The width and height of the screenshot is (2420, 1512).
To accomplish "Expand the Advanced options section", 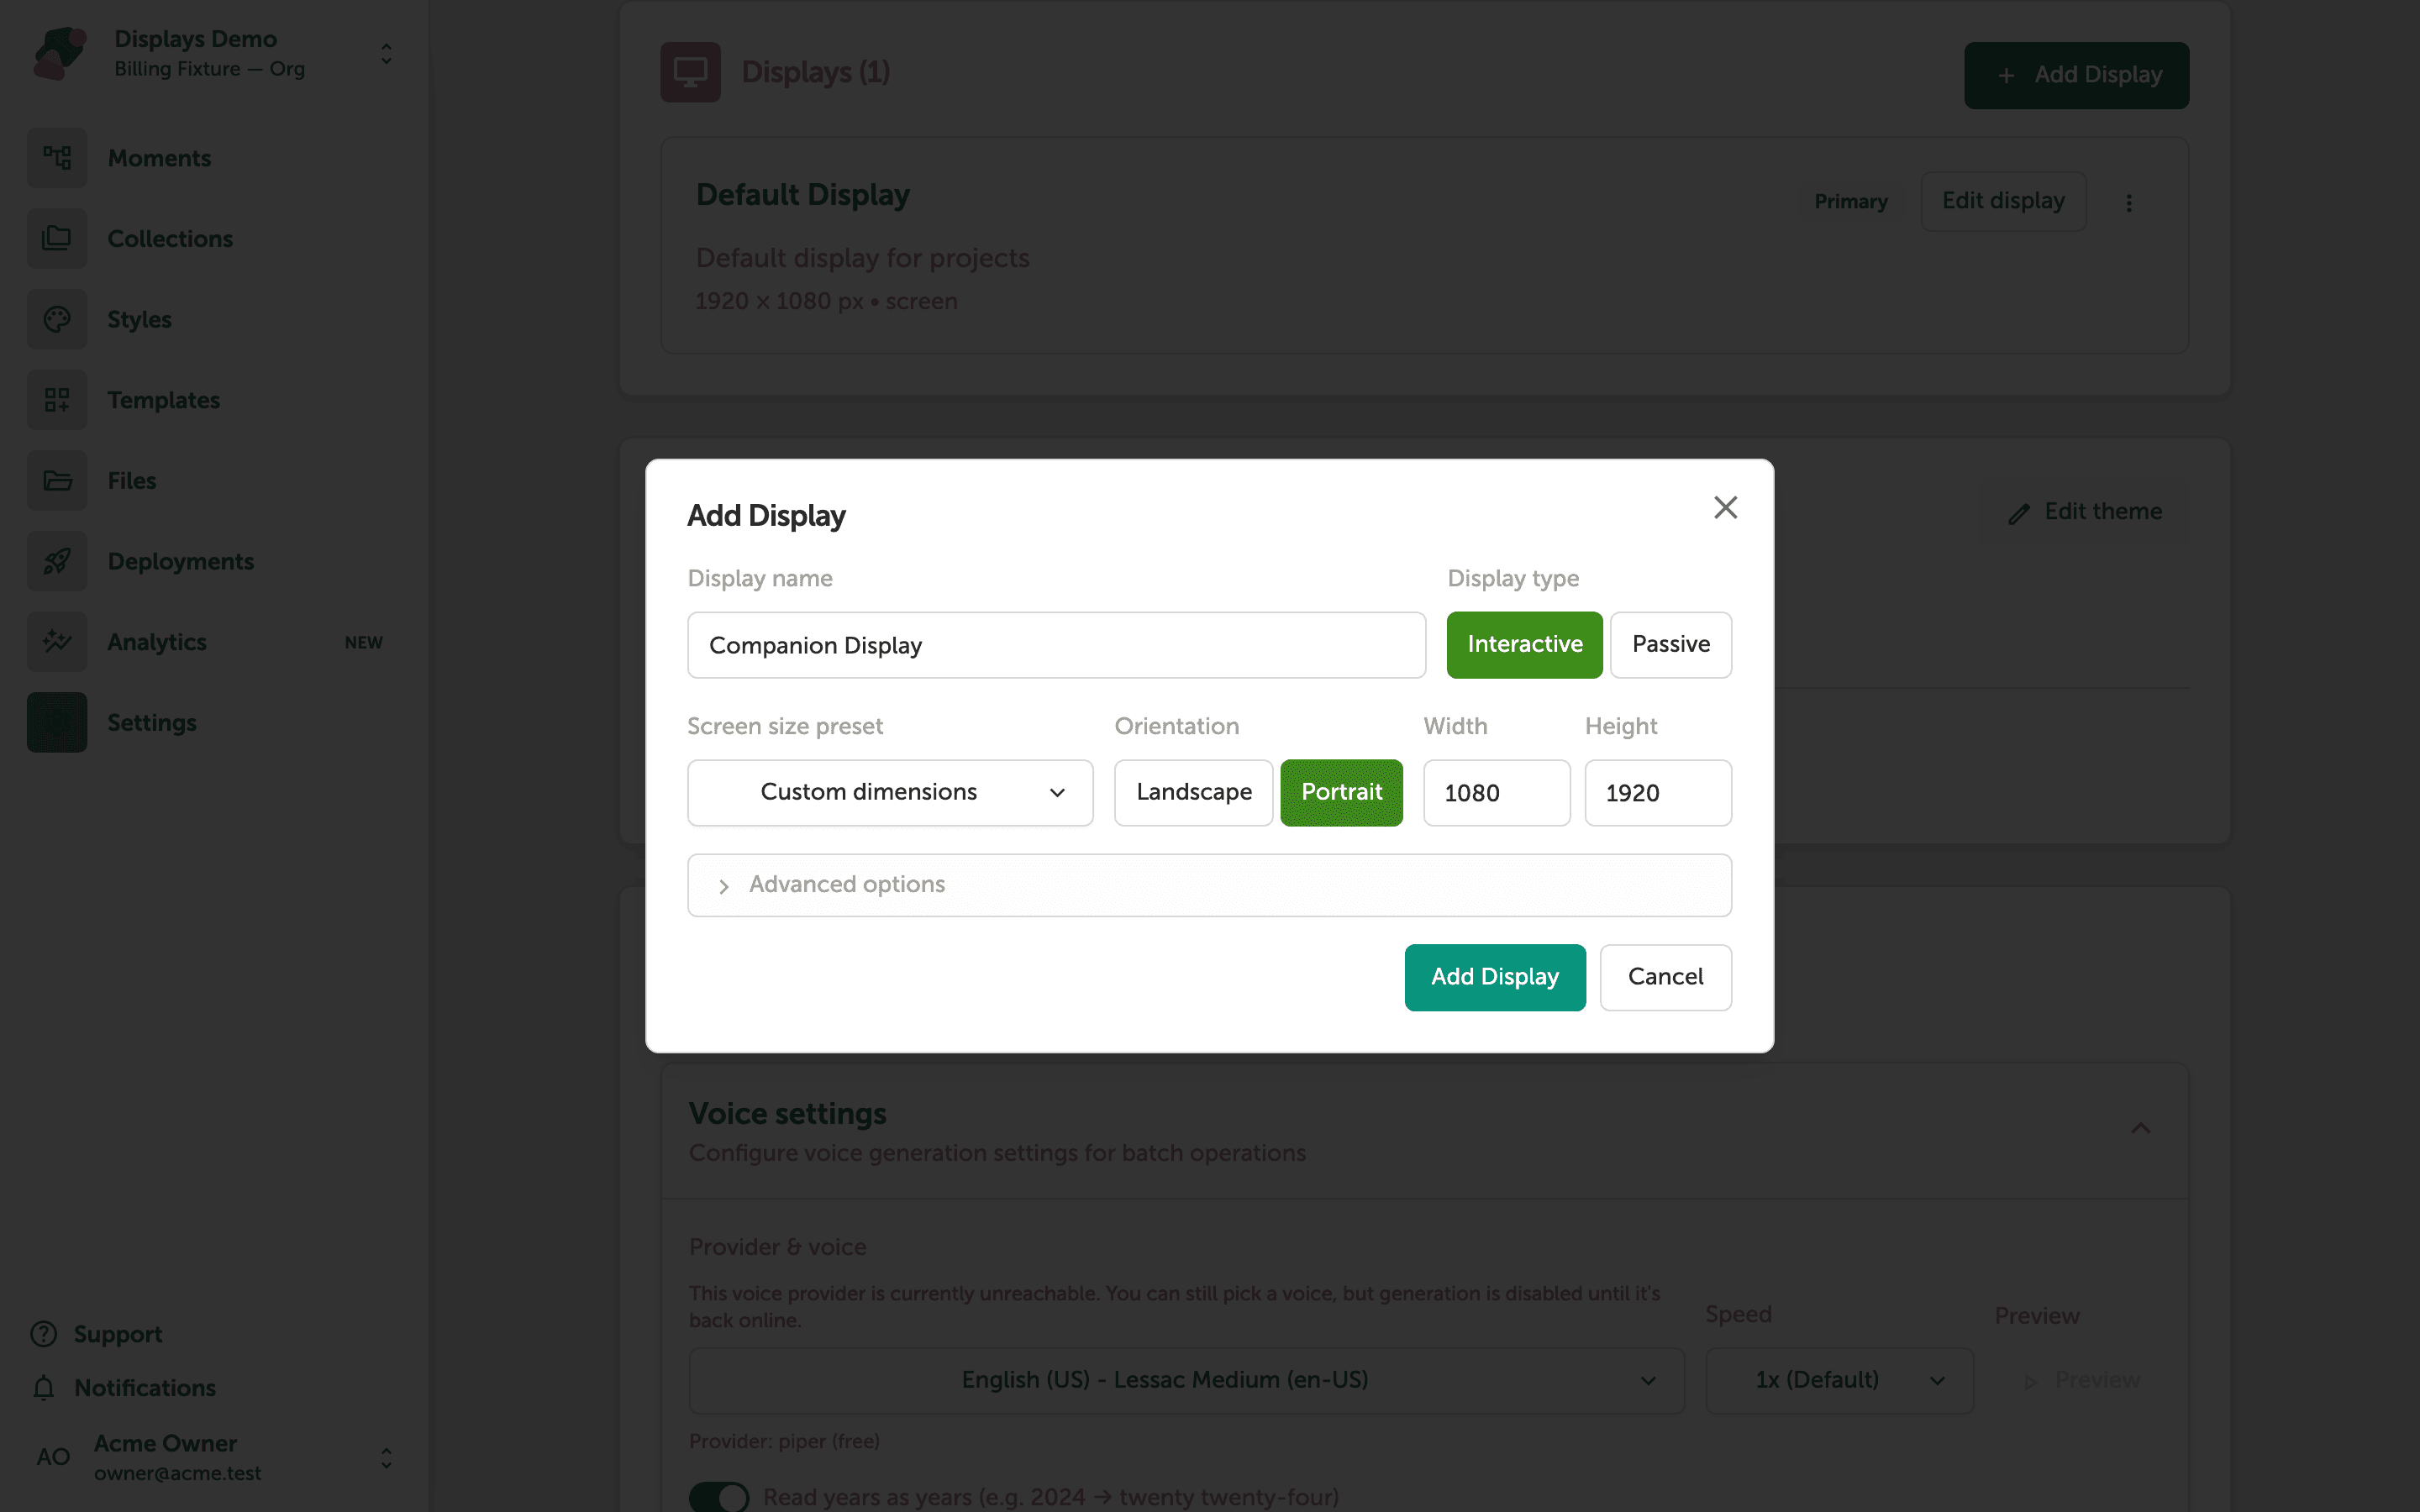I will click(1209, 885).
